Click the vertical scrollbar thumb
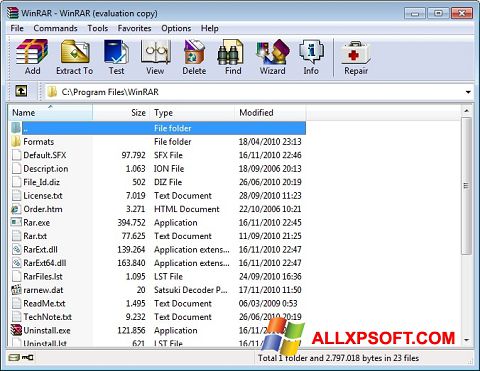The height and width of the screenshot is (371, 480). [x=466, y=186]
